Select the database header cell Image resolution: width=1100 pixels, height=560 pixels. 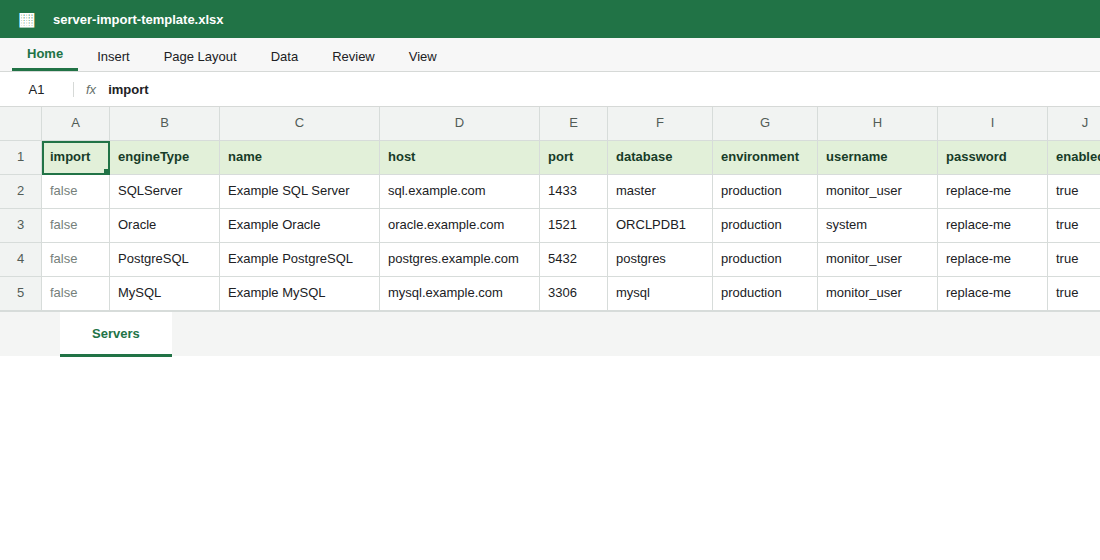tap(659, 157)
